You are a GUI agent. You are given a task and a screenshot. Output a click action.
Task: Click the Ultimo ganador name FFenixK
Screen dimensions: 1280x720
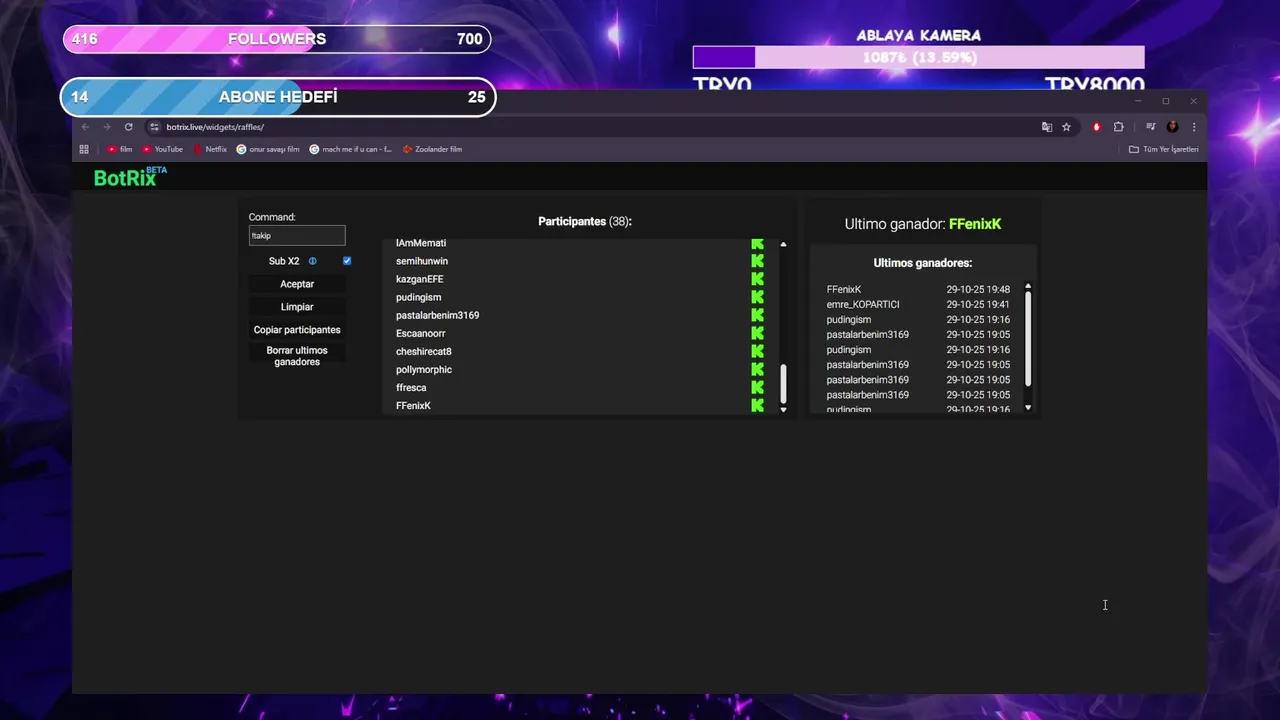[975, 224]
